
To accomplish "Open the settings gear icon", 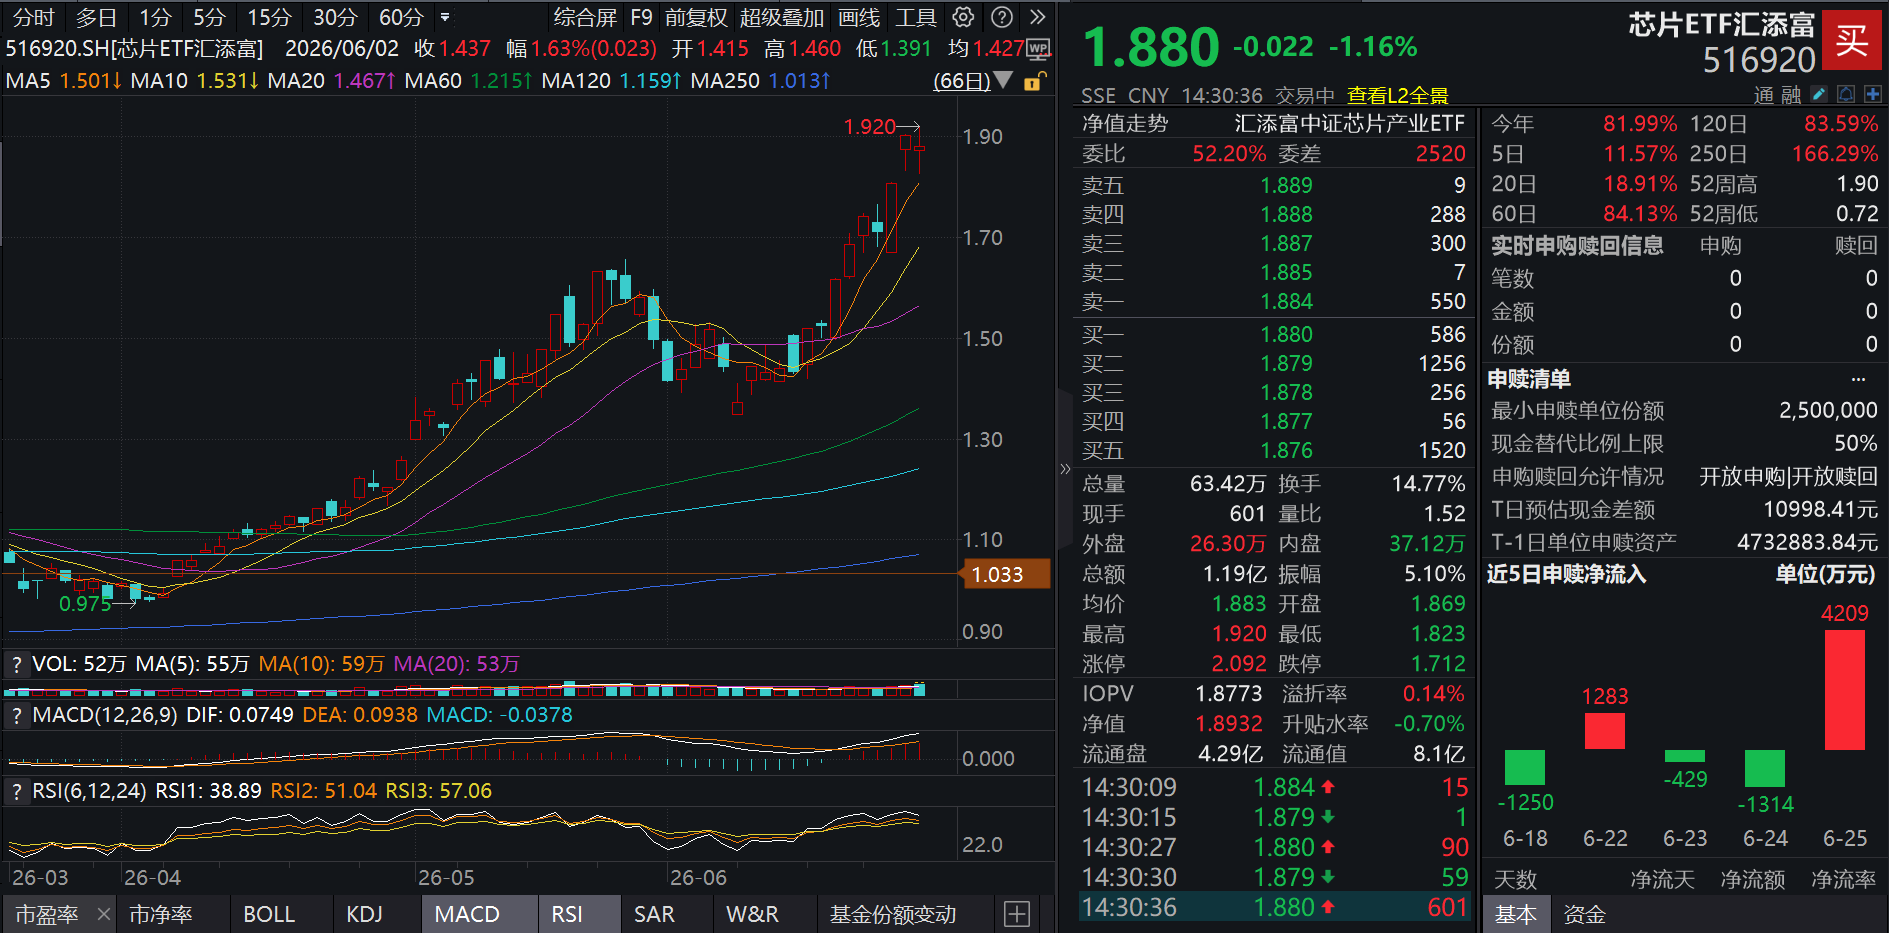I will 963,17.
